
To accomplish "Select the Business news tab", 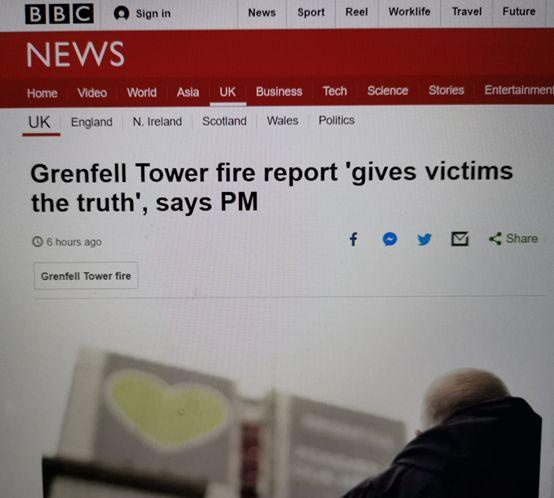I will [x=279, y=91].
